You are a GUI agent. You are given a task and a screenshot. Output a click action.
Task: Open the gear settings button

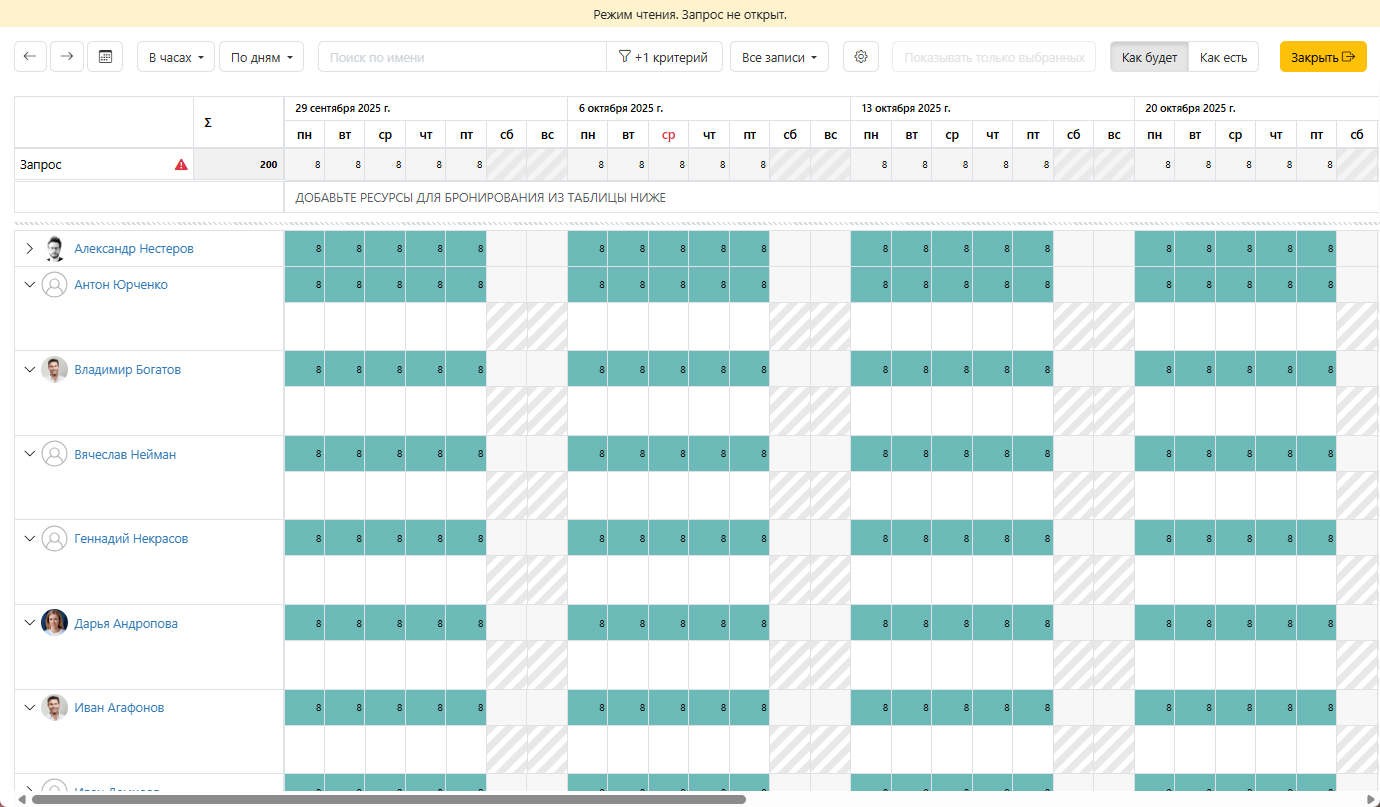coord(860,57)
